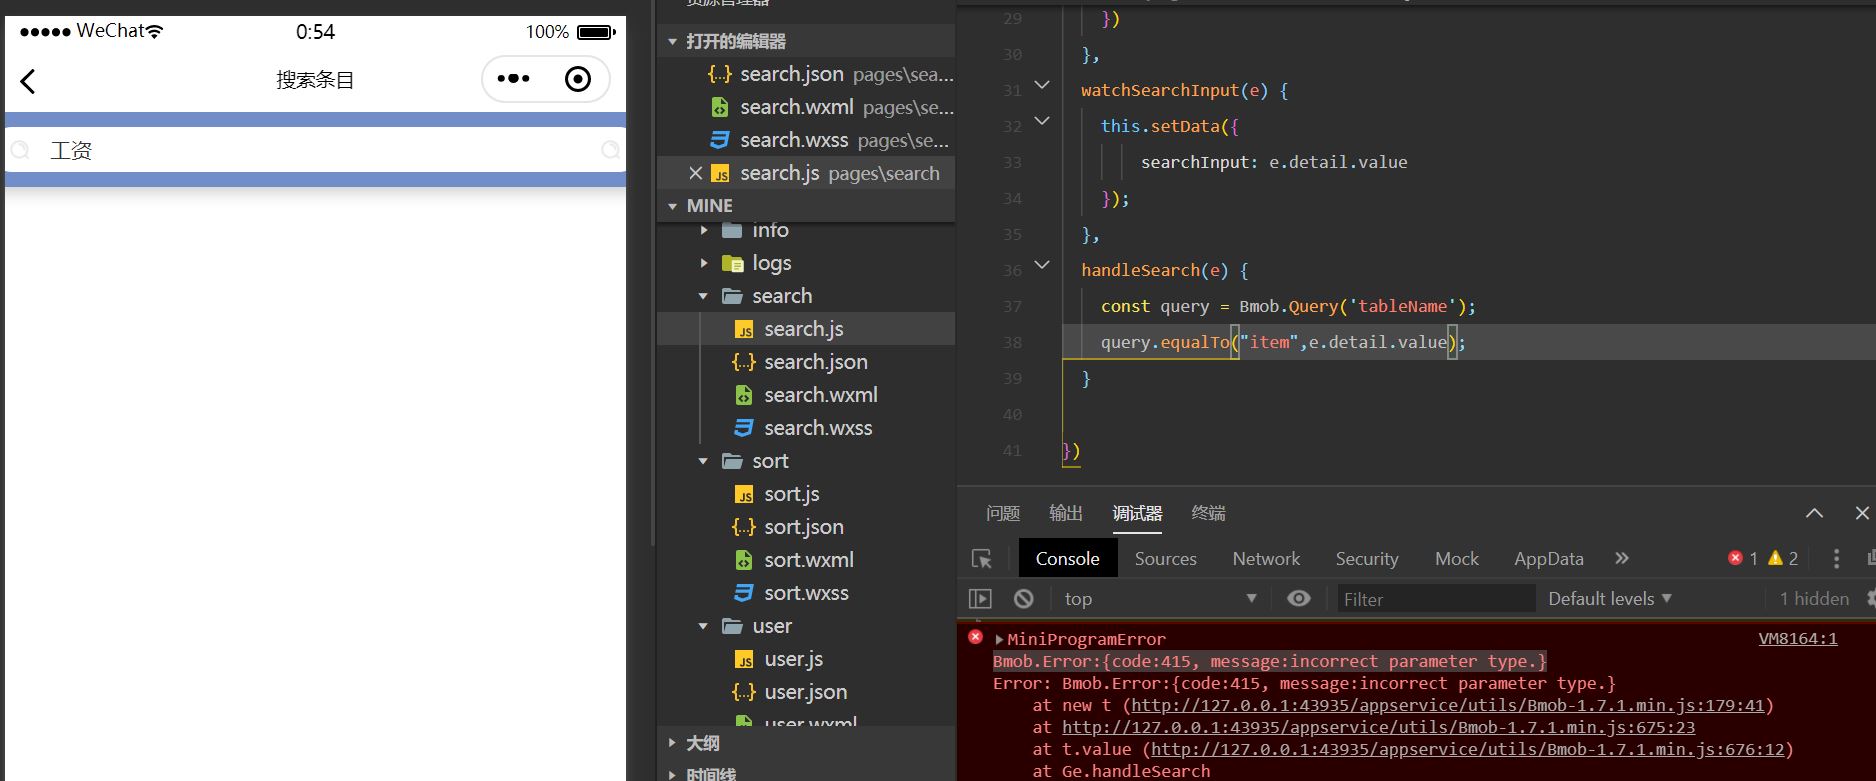Select search.wxss in the file tree
The width and height of the screenshot is (1876, 781).
(818, 428)
